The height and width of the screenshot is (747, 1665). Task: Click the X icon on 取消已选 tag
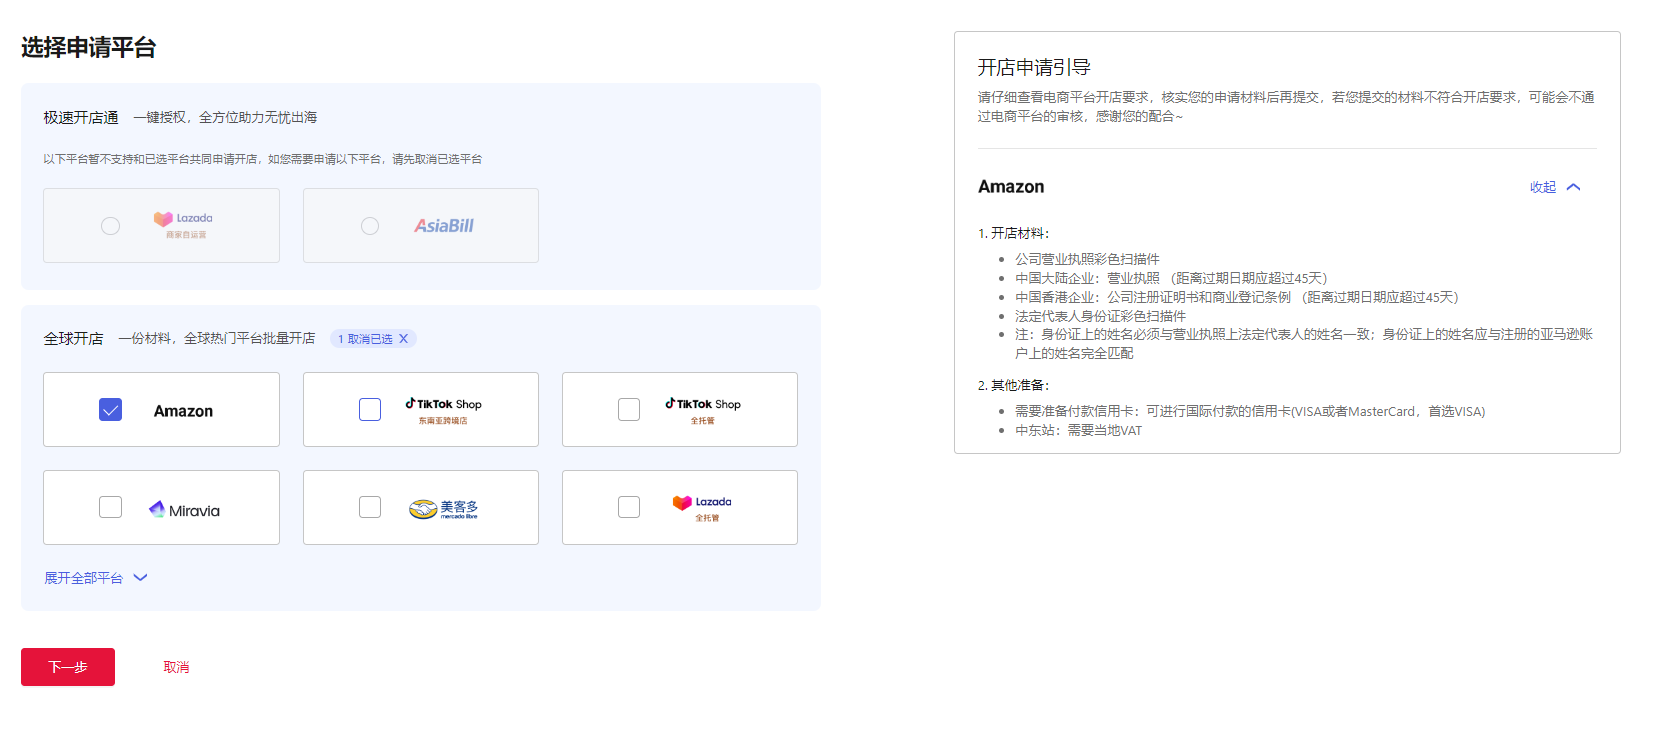coord(404,339)
